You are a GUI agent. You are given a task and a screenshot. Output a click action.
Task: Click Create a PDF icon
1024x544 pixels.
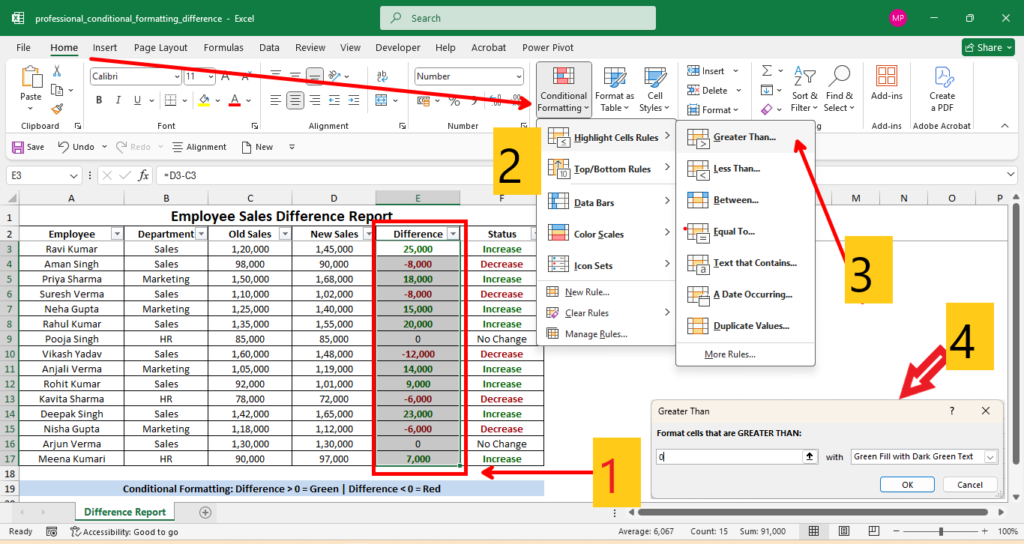pyautogui.click(x=942, y=88)
